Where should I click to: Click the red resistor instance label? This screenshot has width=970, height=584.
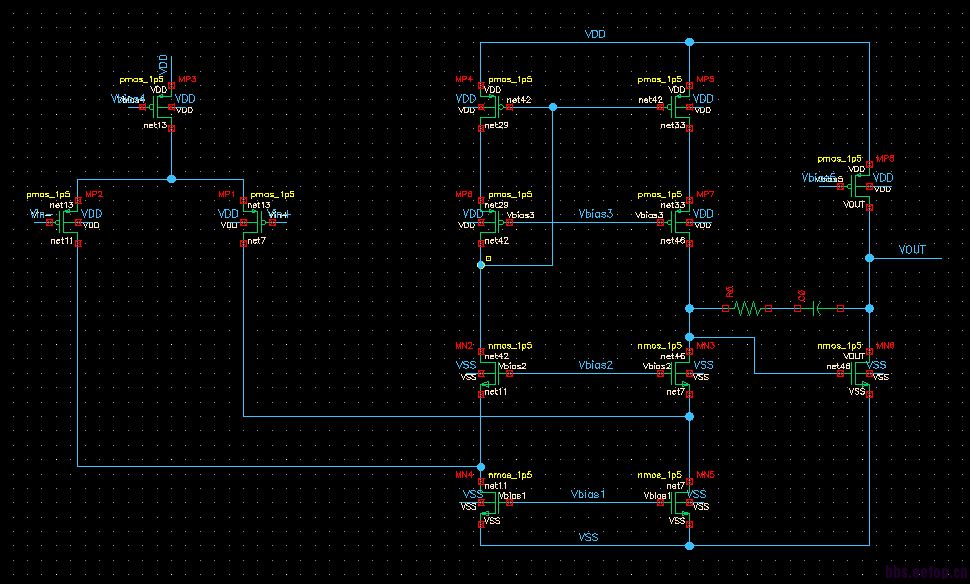click(730, 291)
